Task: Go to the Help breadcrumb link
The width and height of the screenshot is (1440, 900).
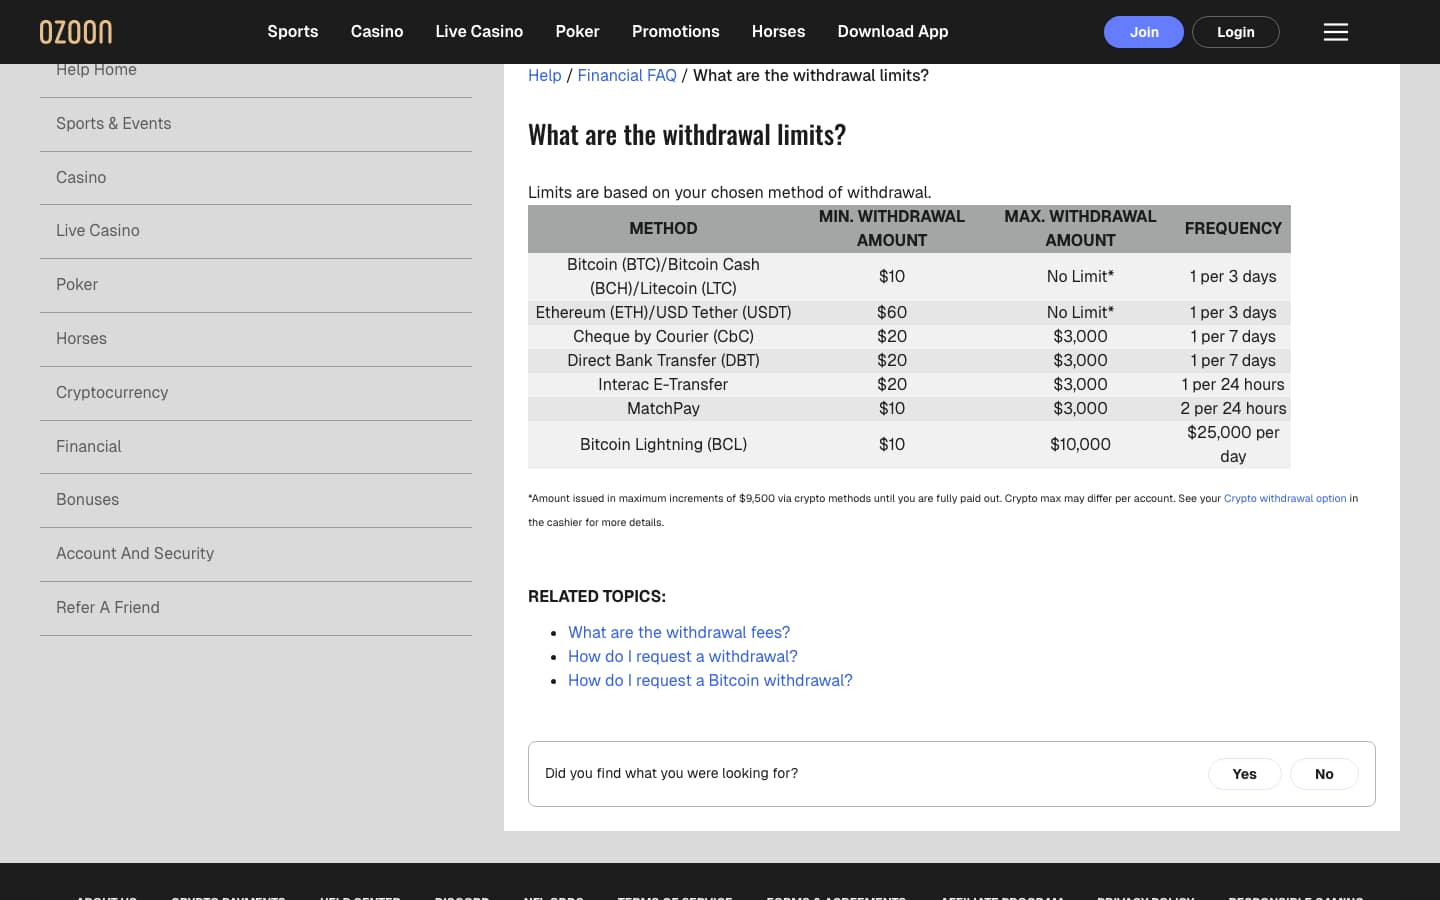Action: (545, 75)
